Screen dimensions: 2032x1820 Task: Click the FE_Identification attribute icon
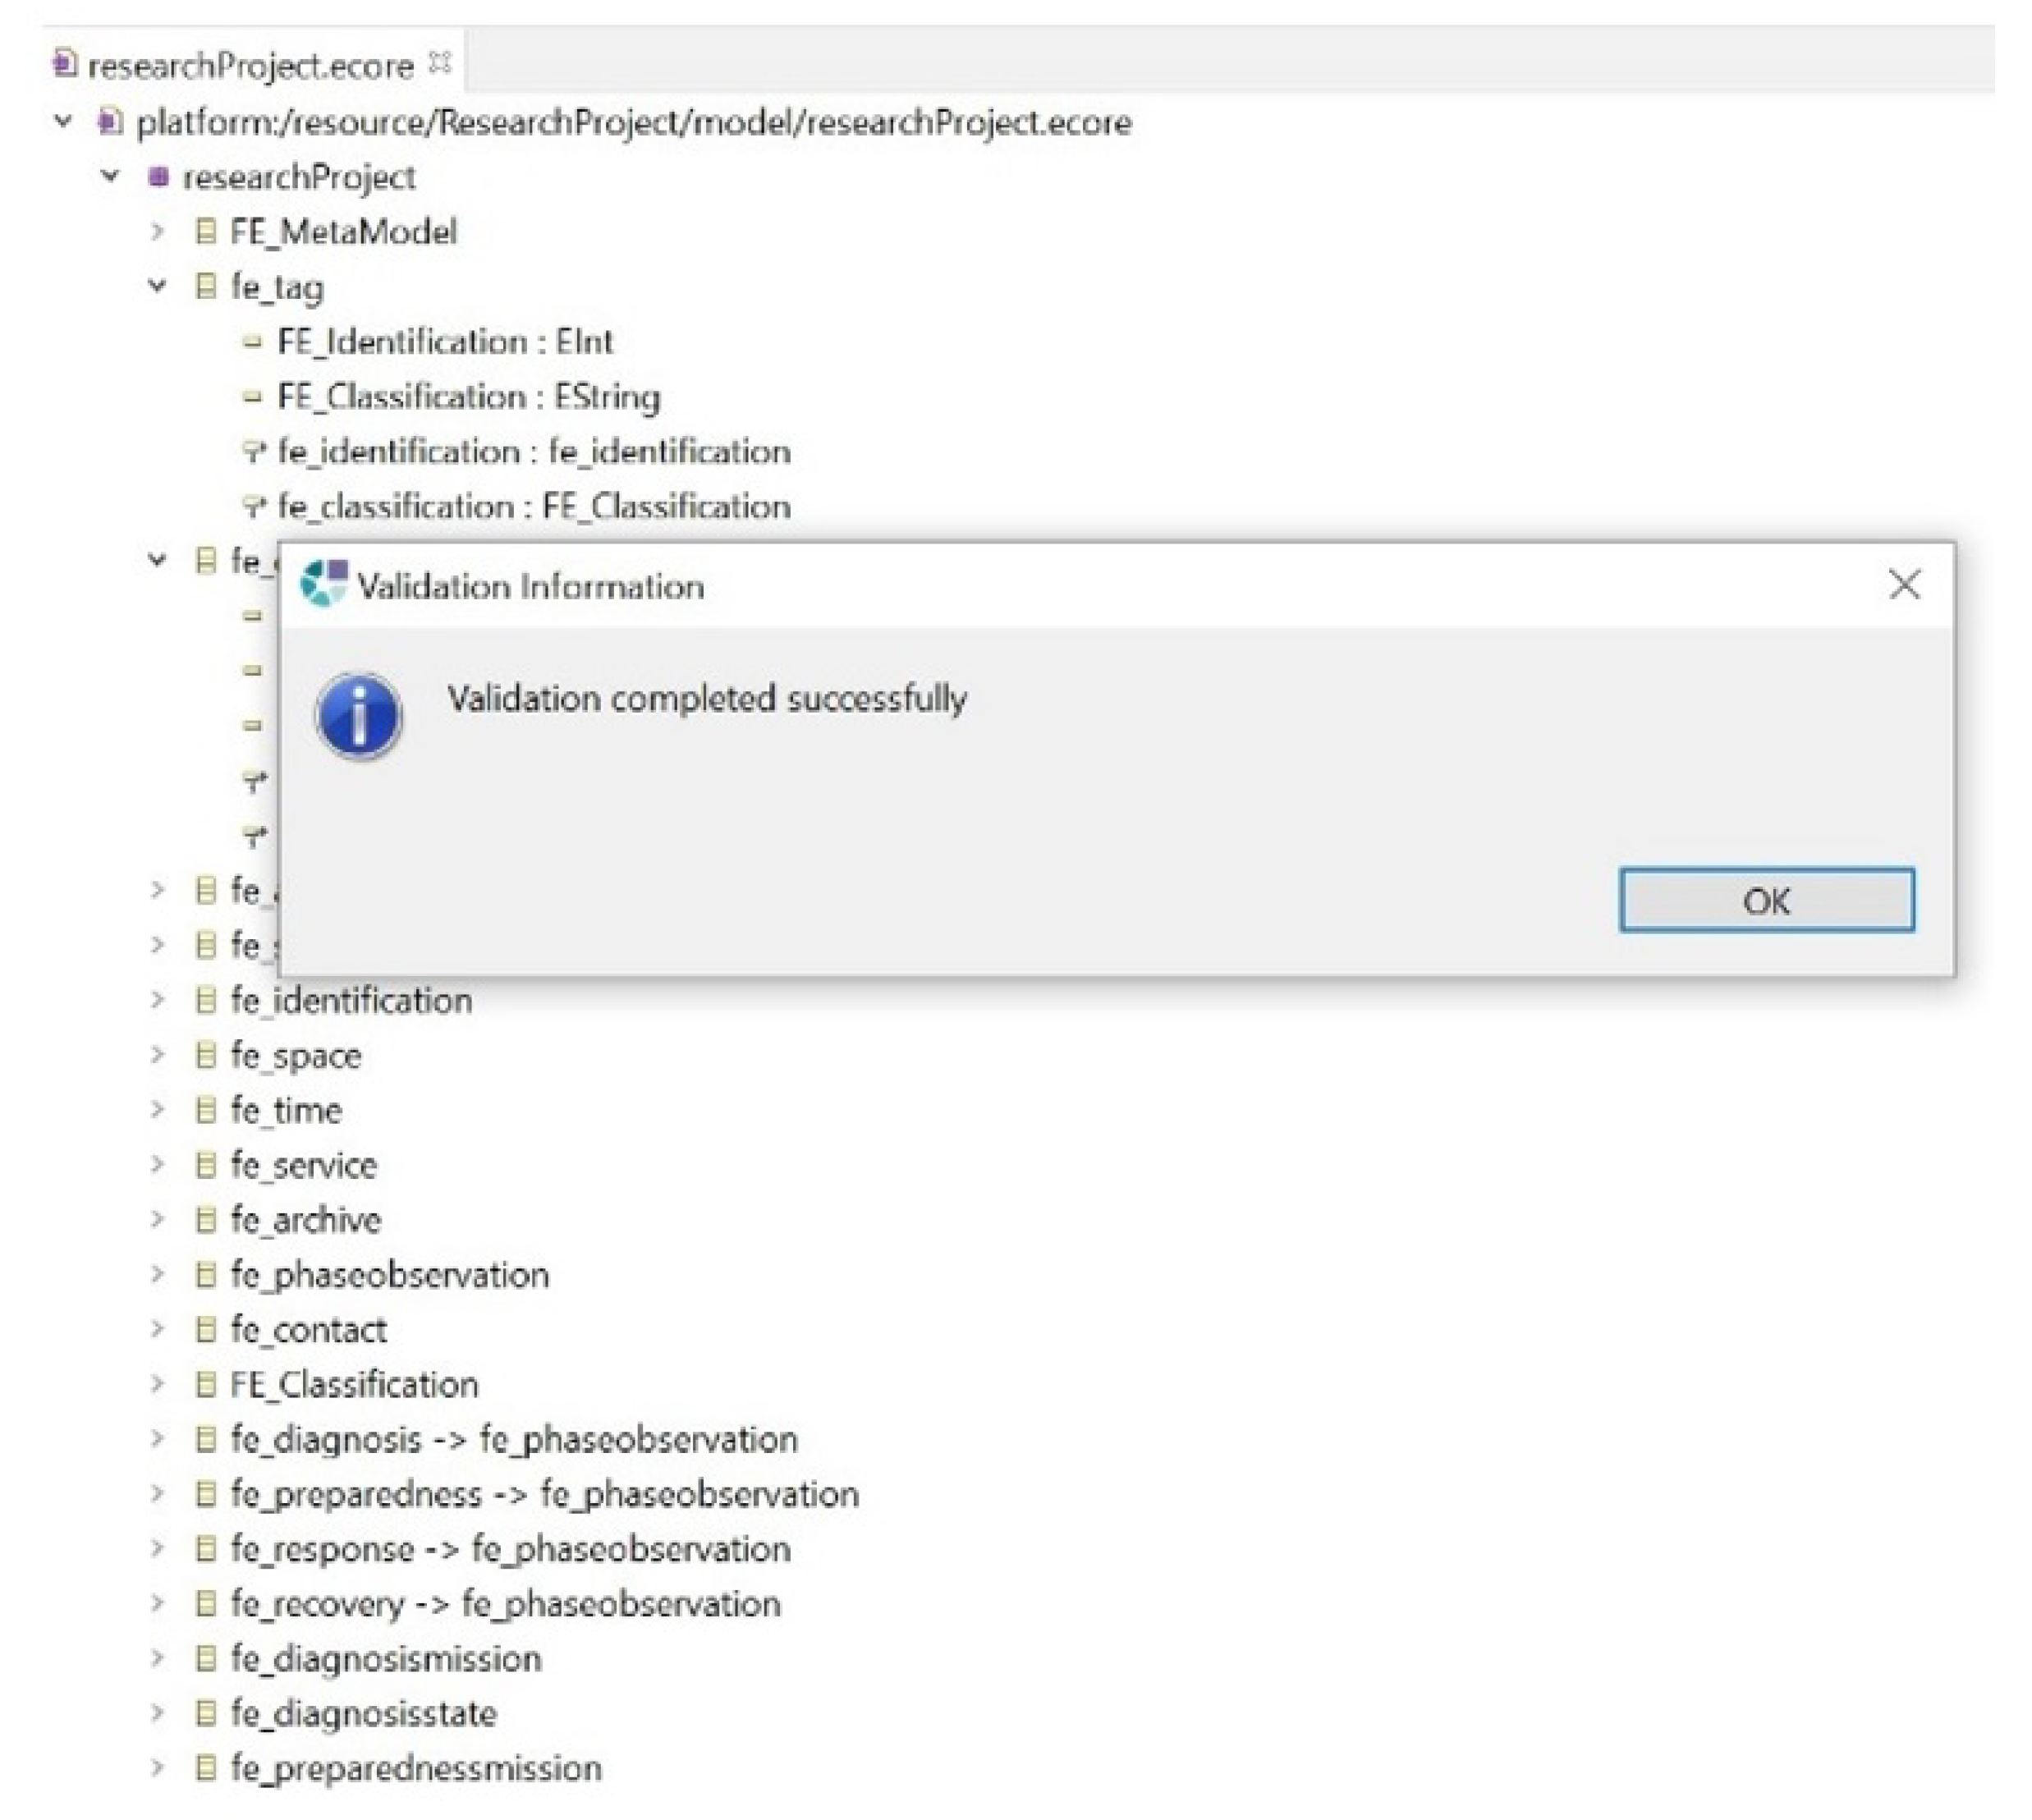click(252, 342)
